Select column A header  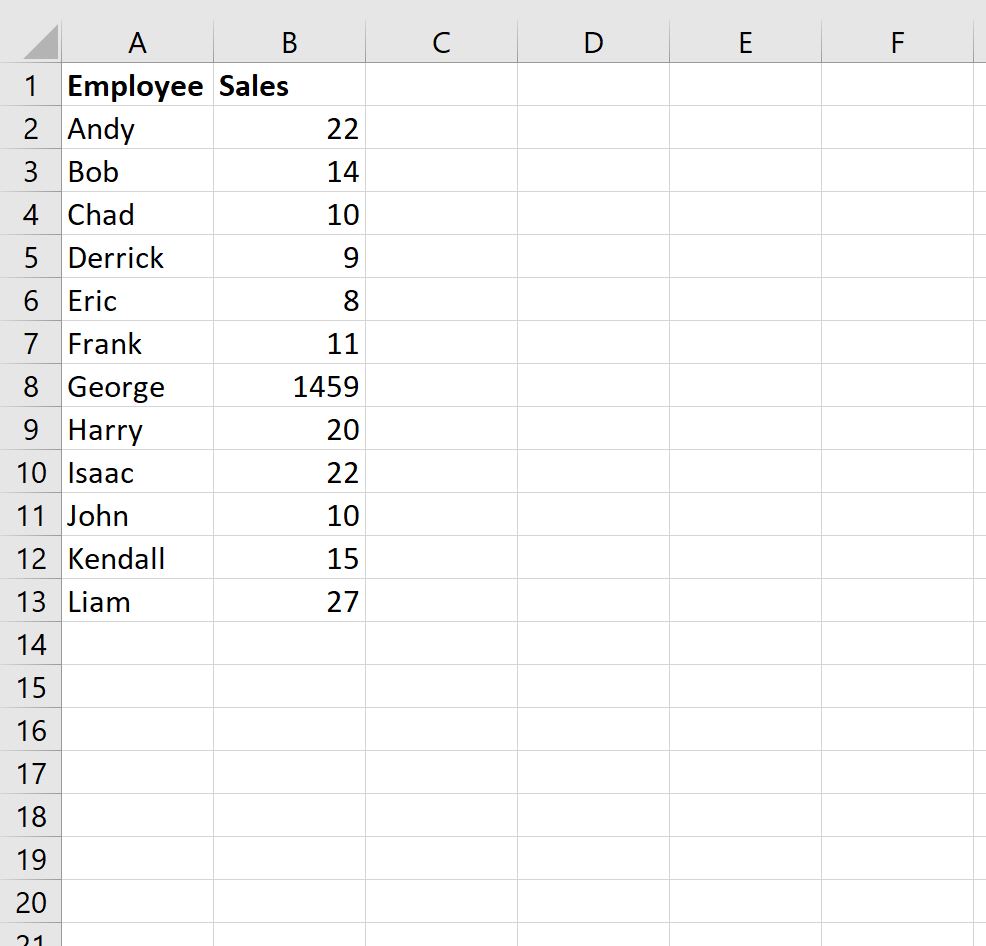138,42
